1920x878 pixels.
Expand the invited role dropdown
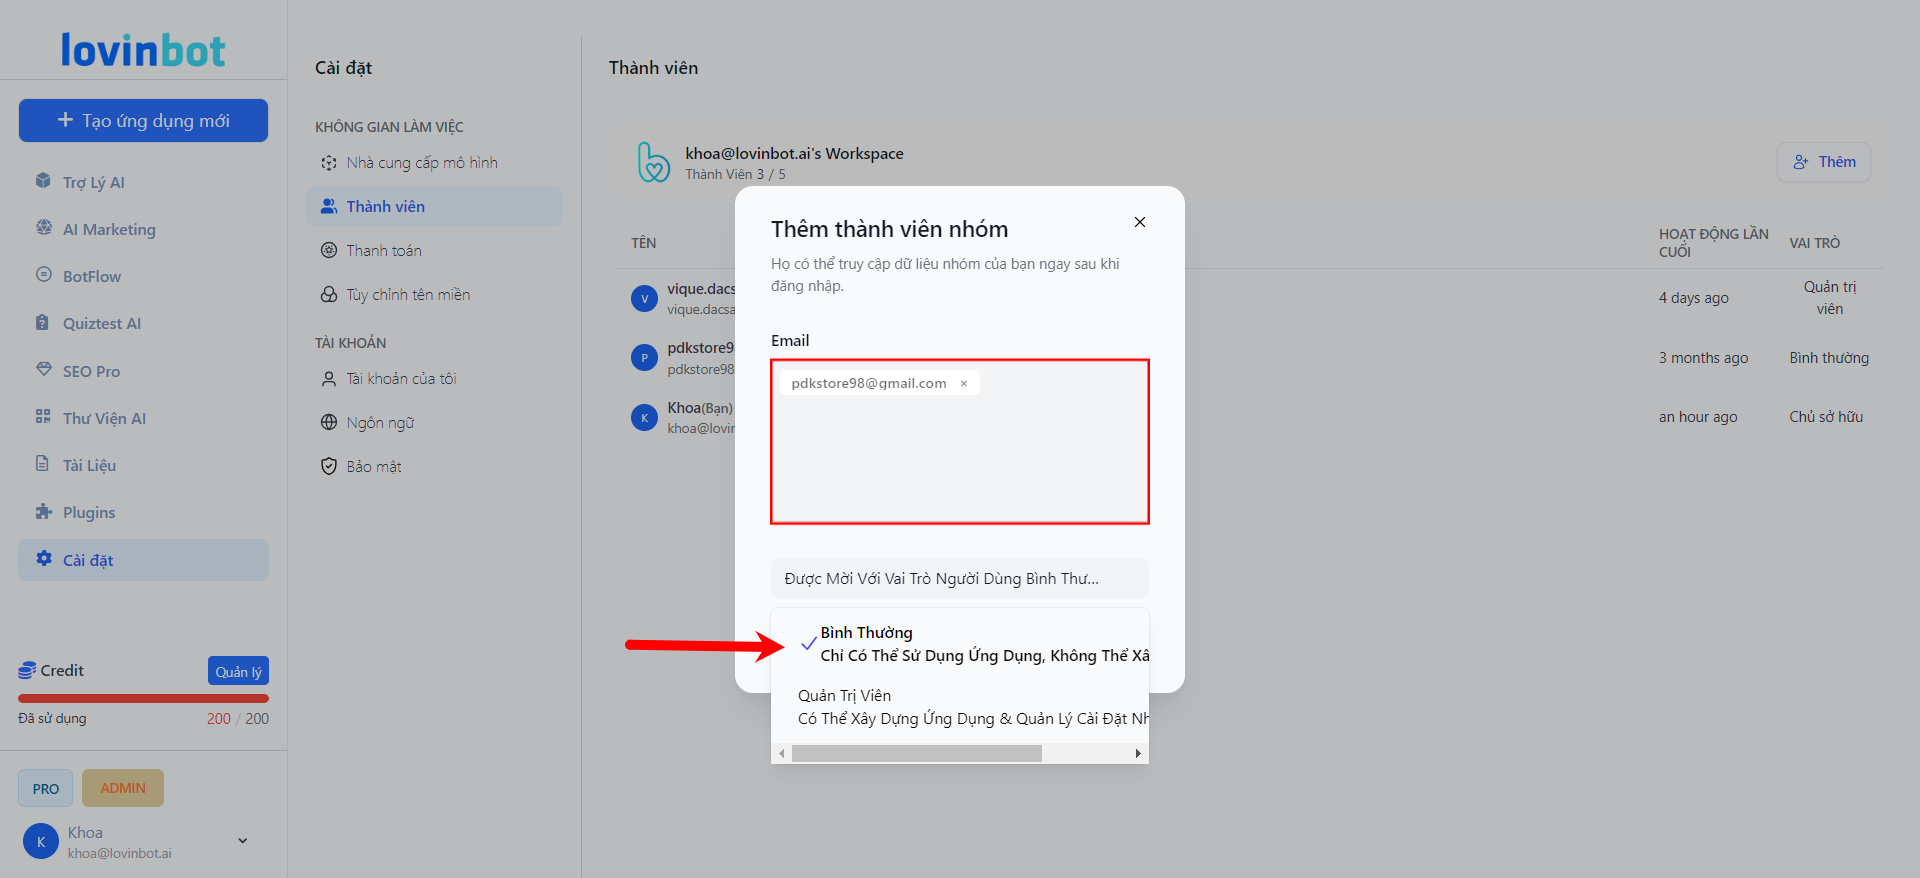click(x=959, y=578)
